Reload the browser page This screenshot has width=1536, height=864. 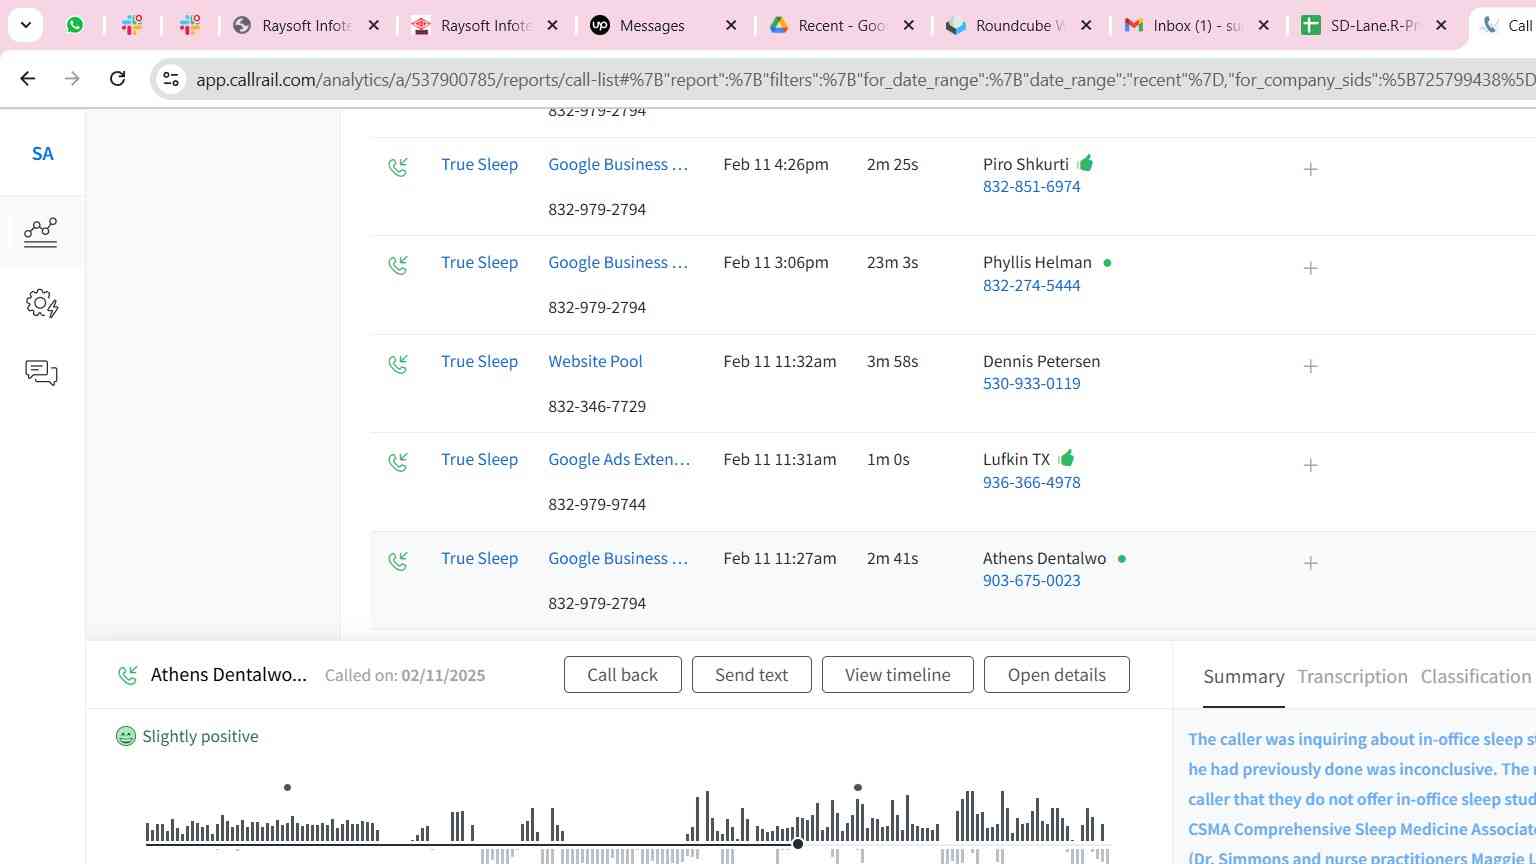pos(117,78)
